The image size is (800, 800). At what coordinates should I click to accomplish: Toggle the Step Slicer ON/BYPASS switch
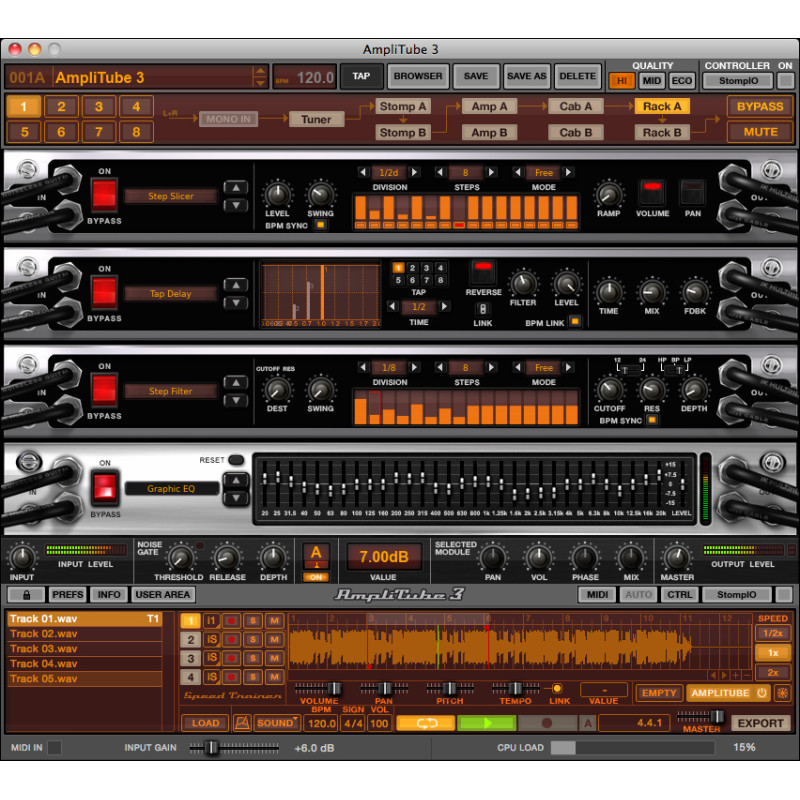[104, 194]
